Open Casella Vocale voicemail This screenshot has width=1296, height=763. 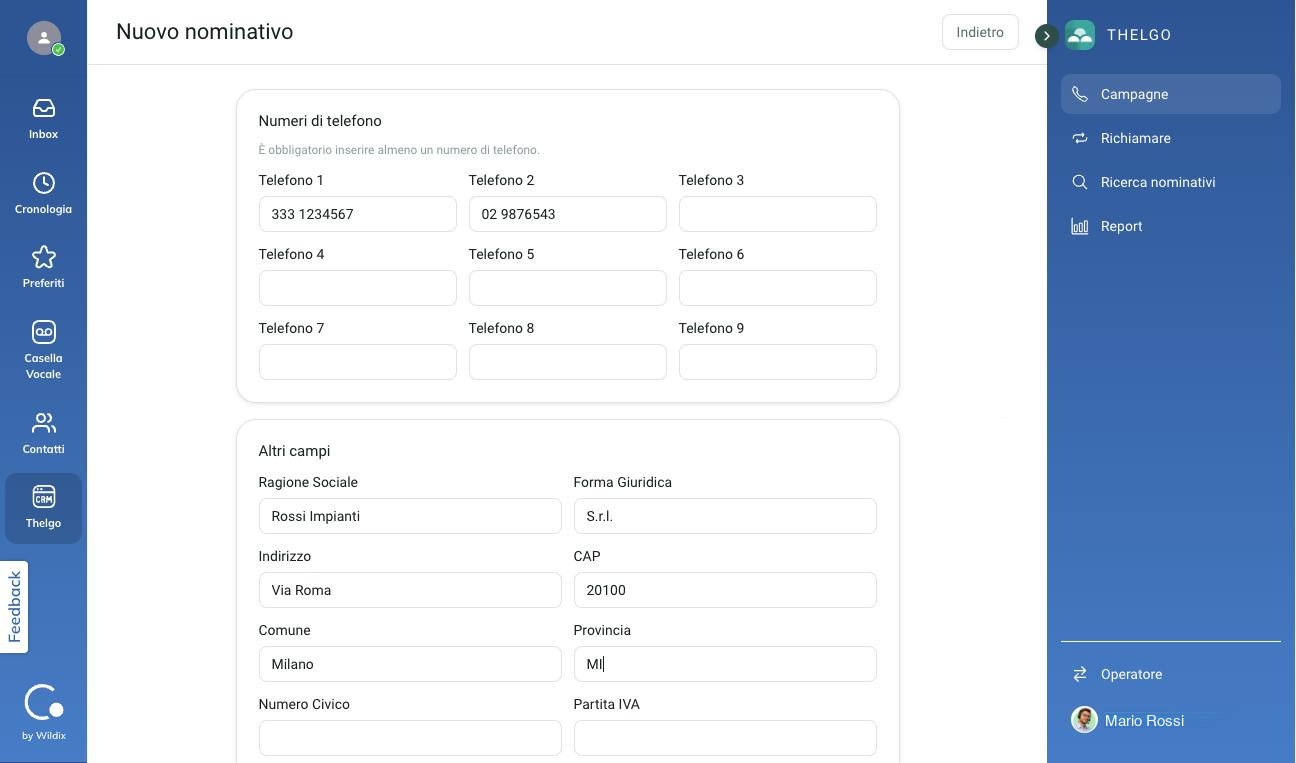point(43,350)
